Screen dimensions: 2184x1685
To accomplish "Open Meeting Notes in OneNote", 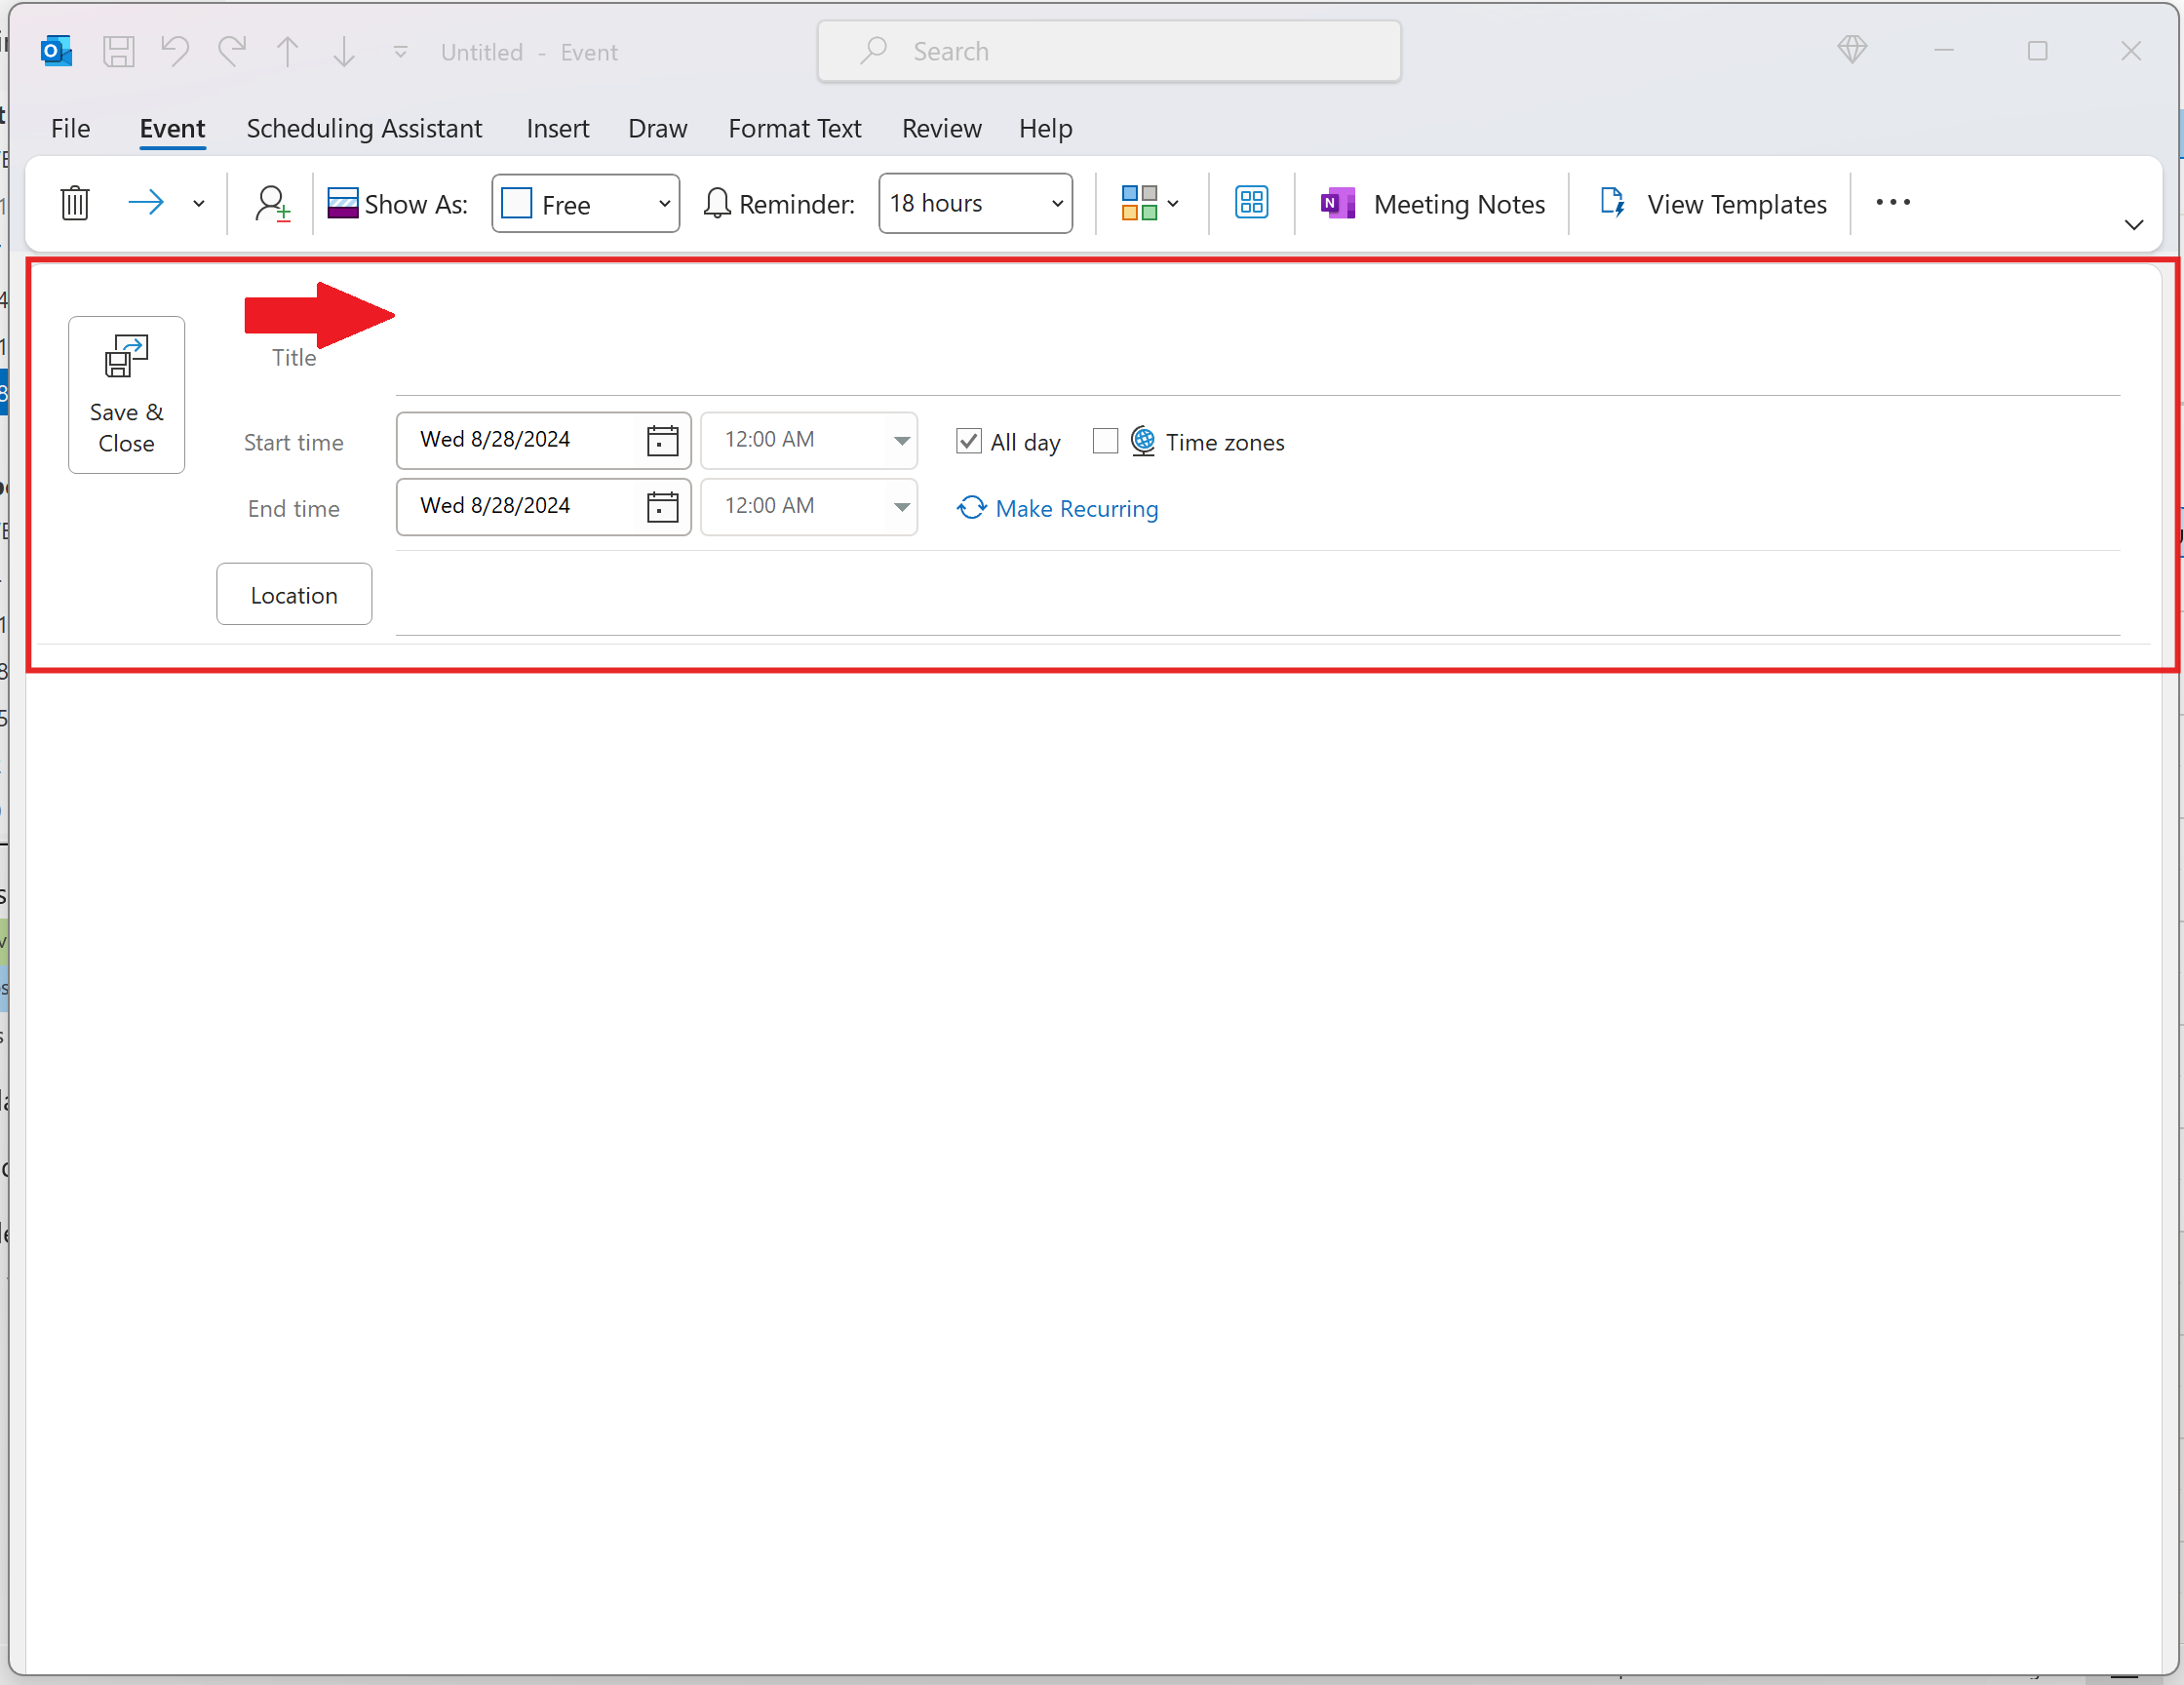I will pos(1432,204).
